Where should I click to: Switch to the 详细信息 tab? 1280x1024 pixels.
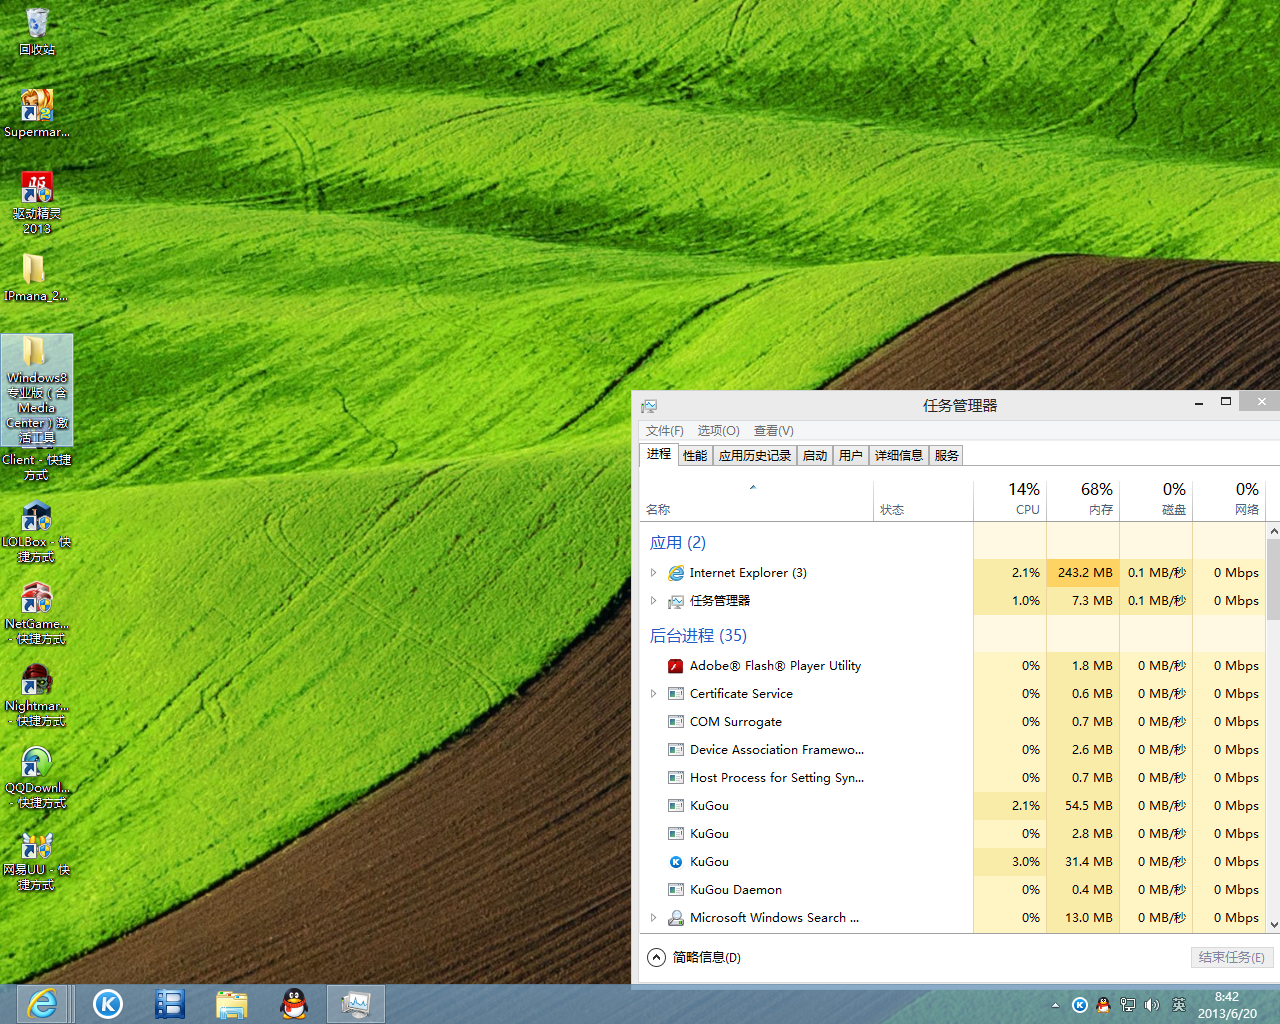click(898, 456)
